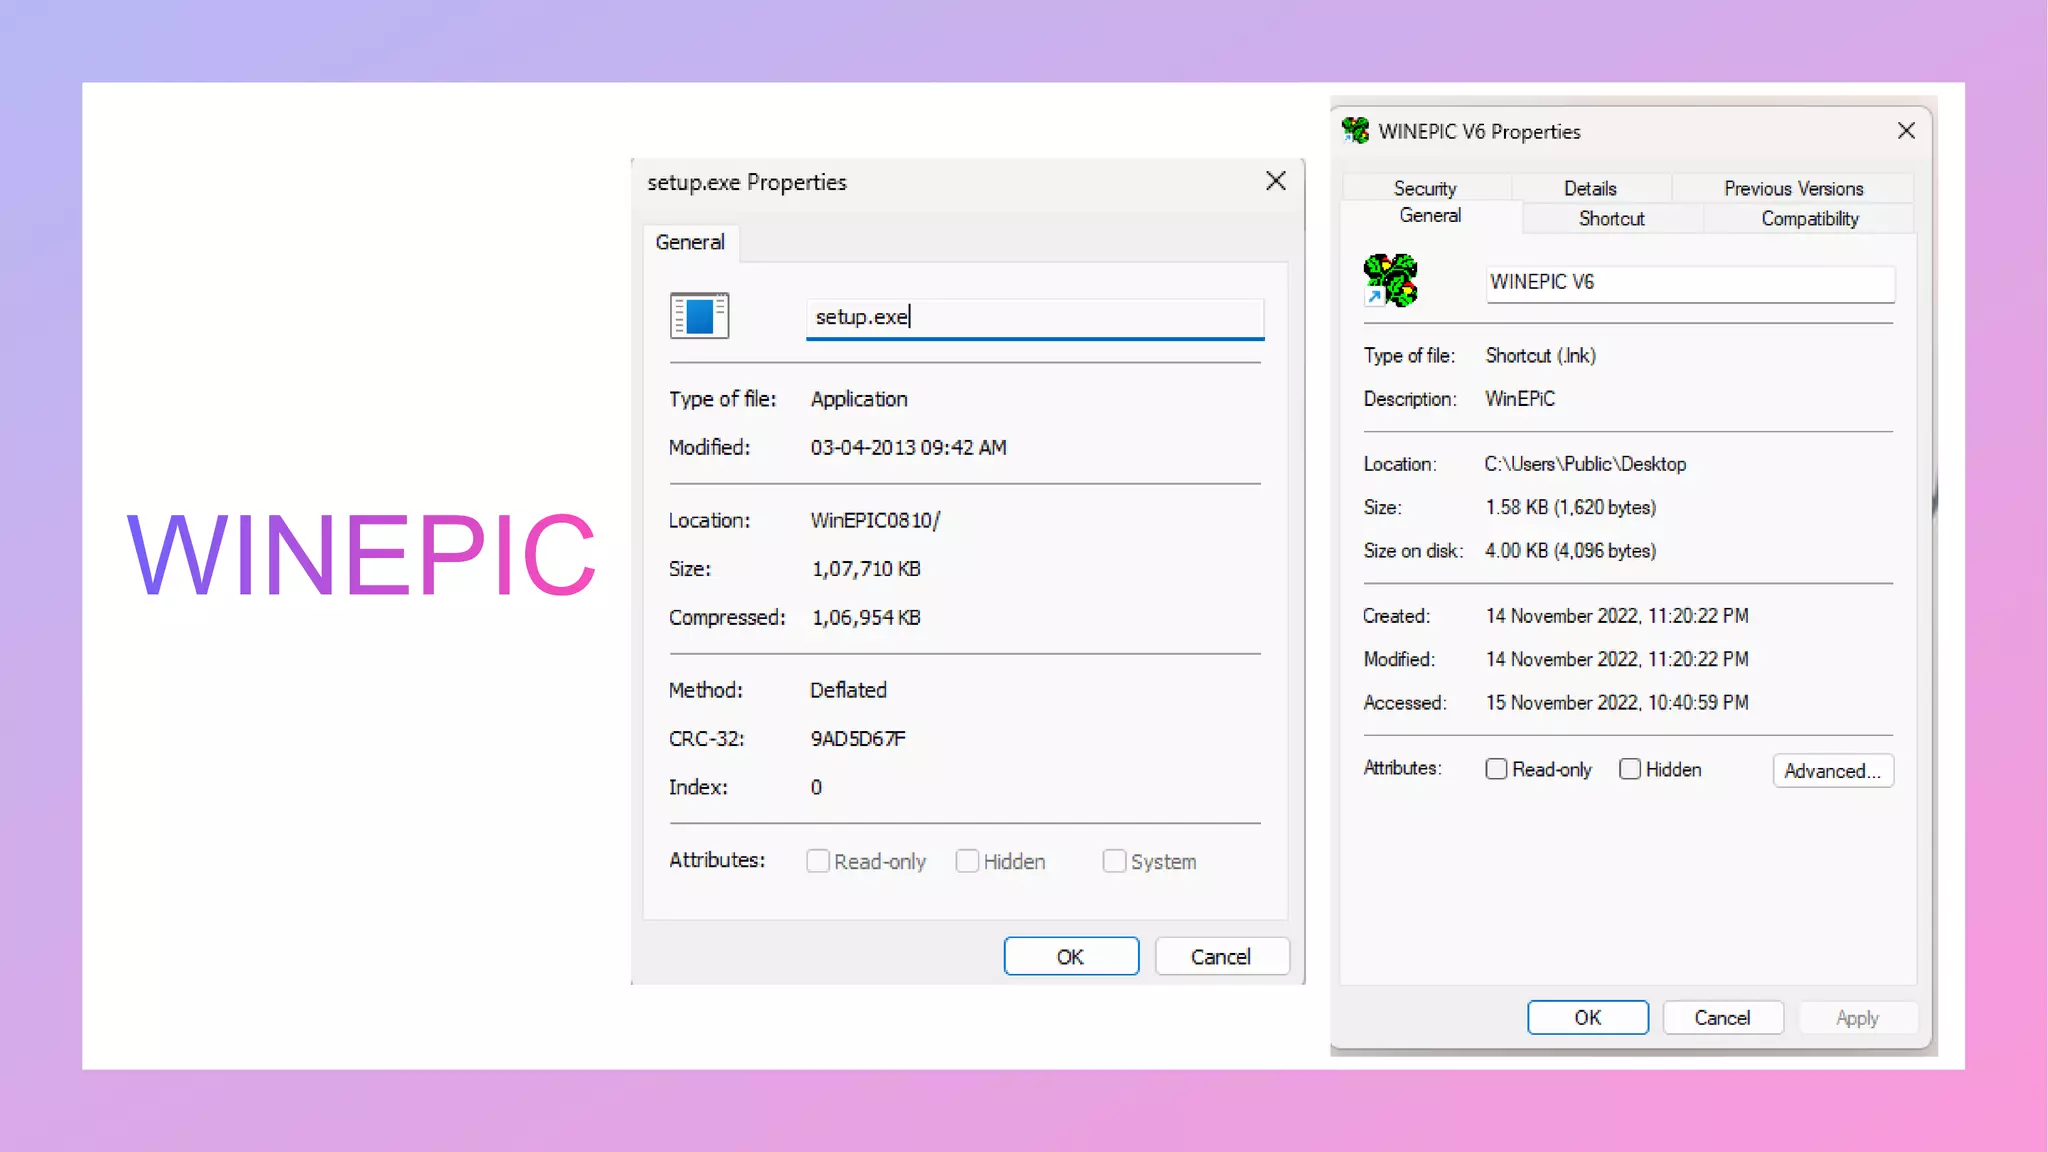
Task: Click the WINEPIC title bar icon
Action: 1355,131
